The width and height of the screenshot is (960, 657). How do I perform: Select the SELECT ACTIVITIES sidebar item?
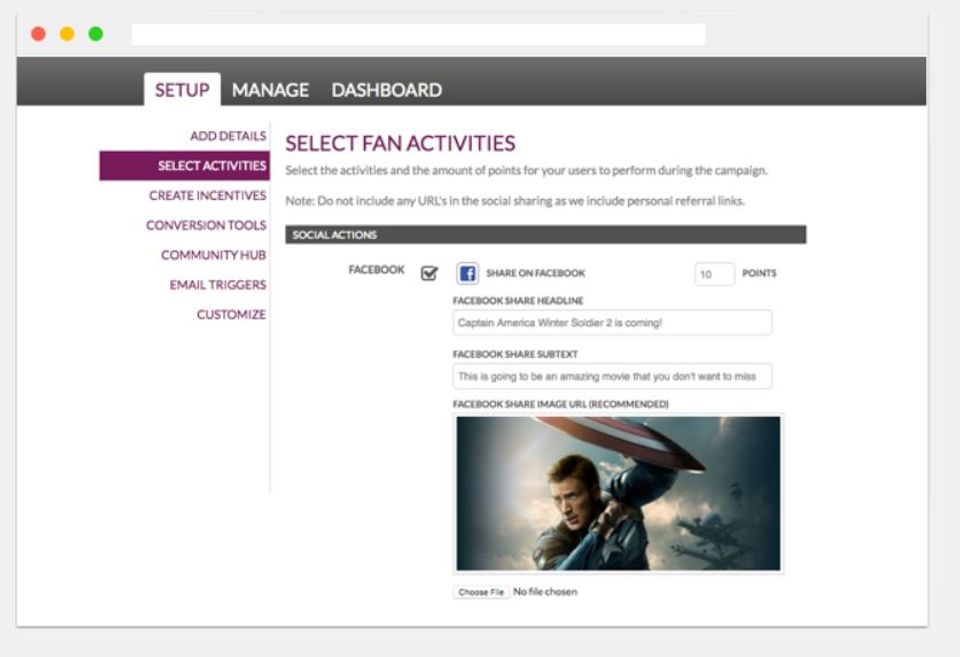click(184, 166)
